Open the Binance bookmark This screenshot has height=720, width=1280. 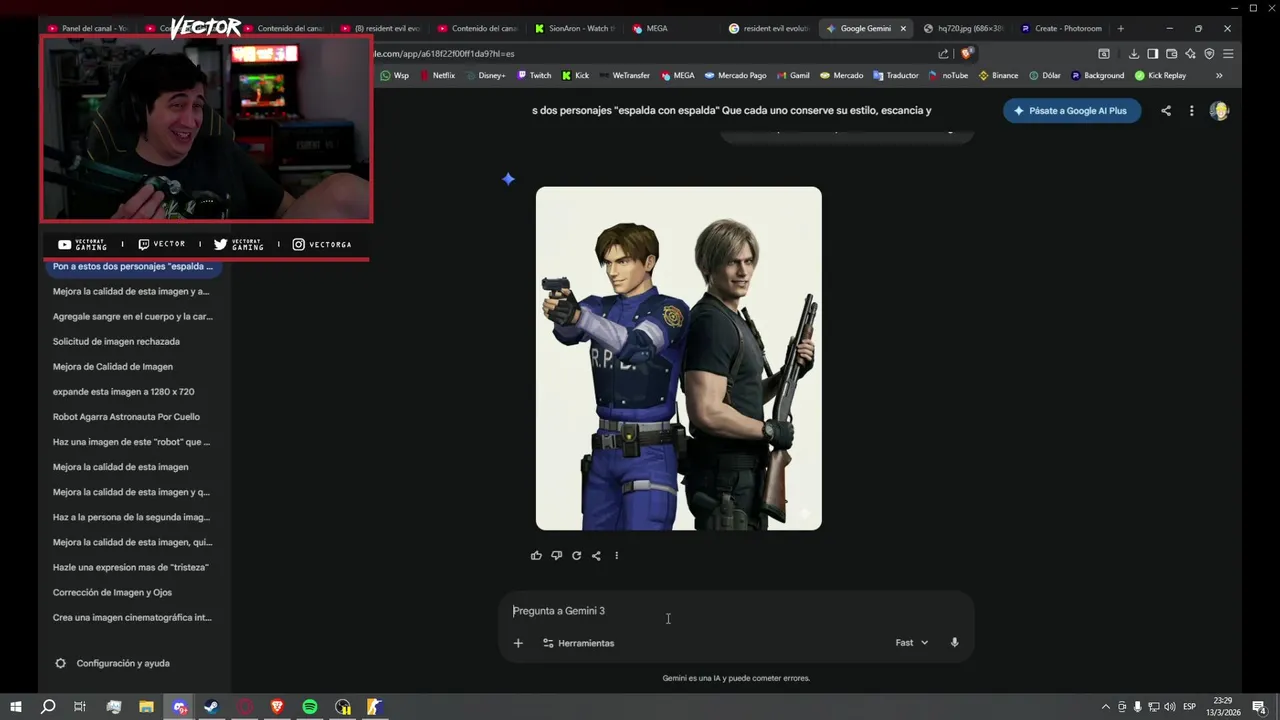point(998,75)
